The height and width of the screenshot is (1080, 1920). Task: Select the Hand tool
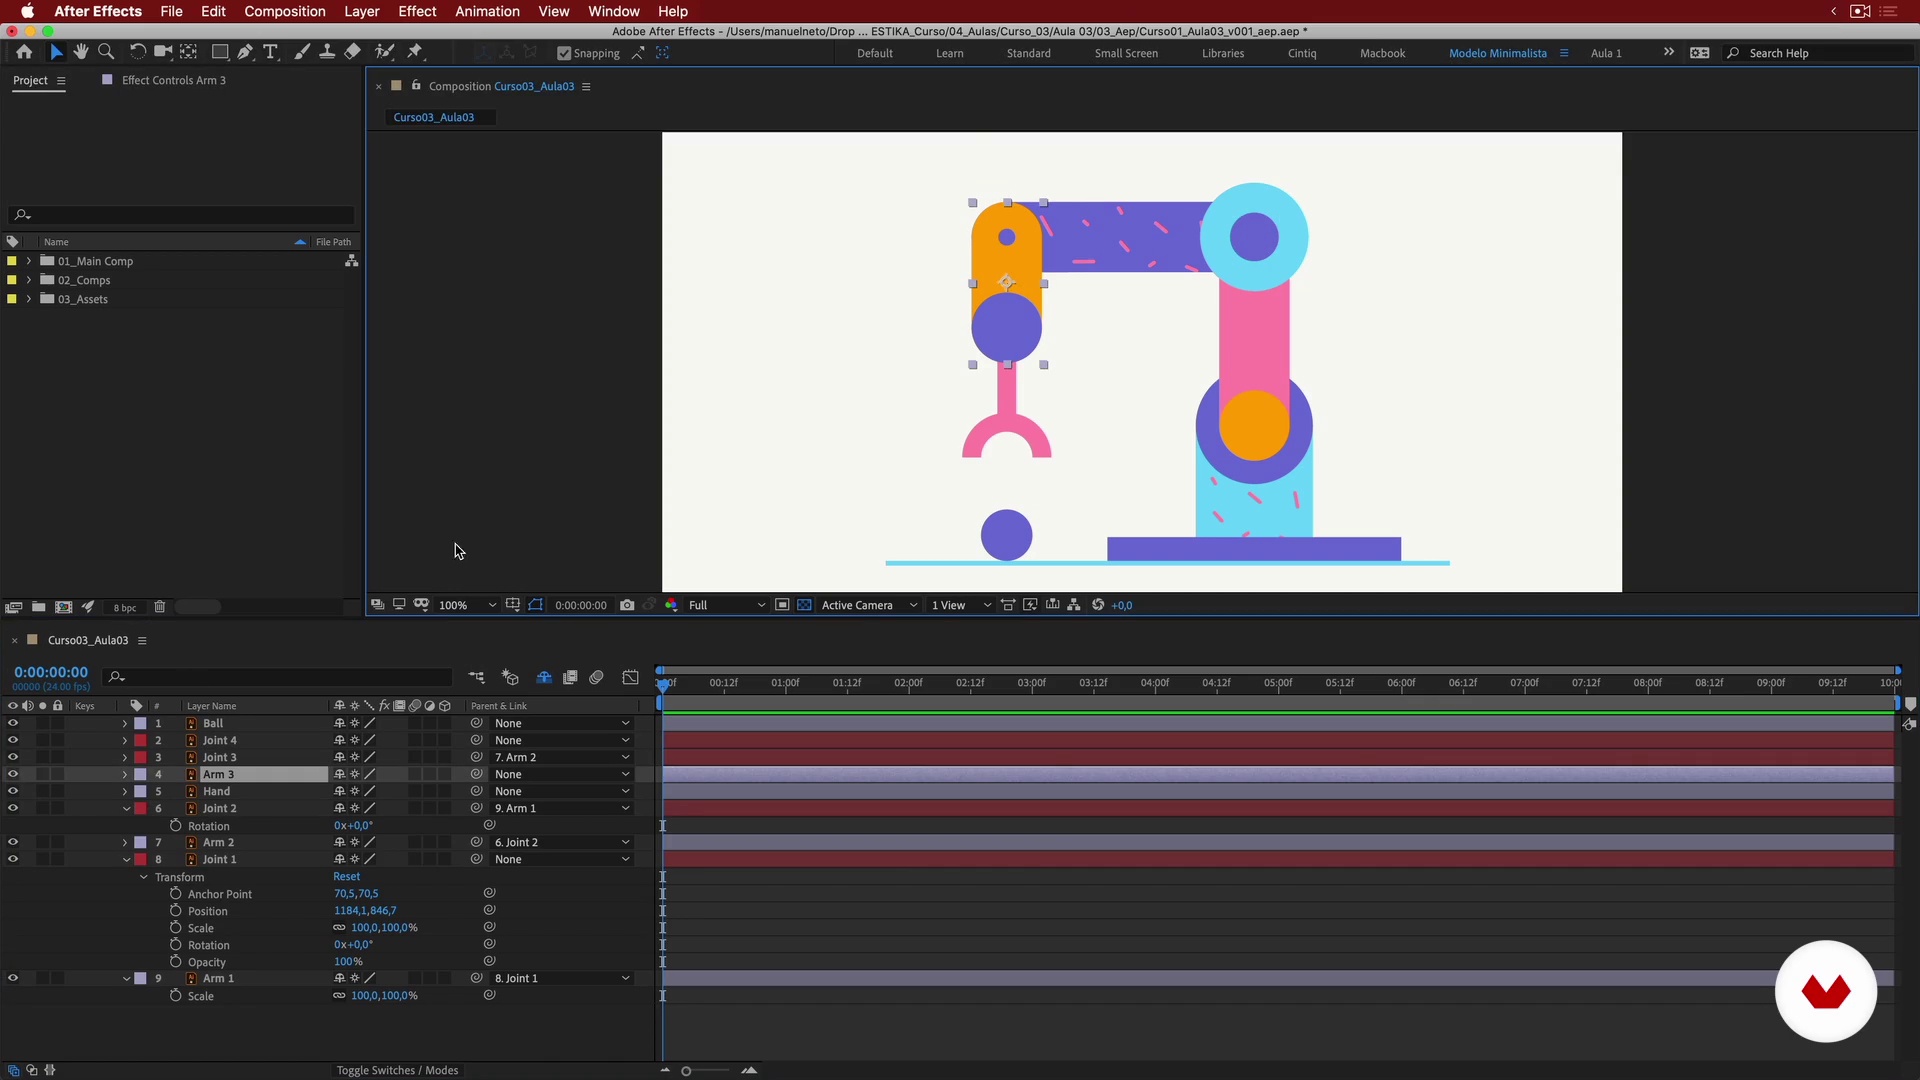(x=81, y=52)
